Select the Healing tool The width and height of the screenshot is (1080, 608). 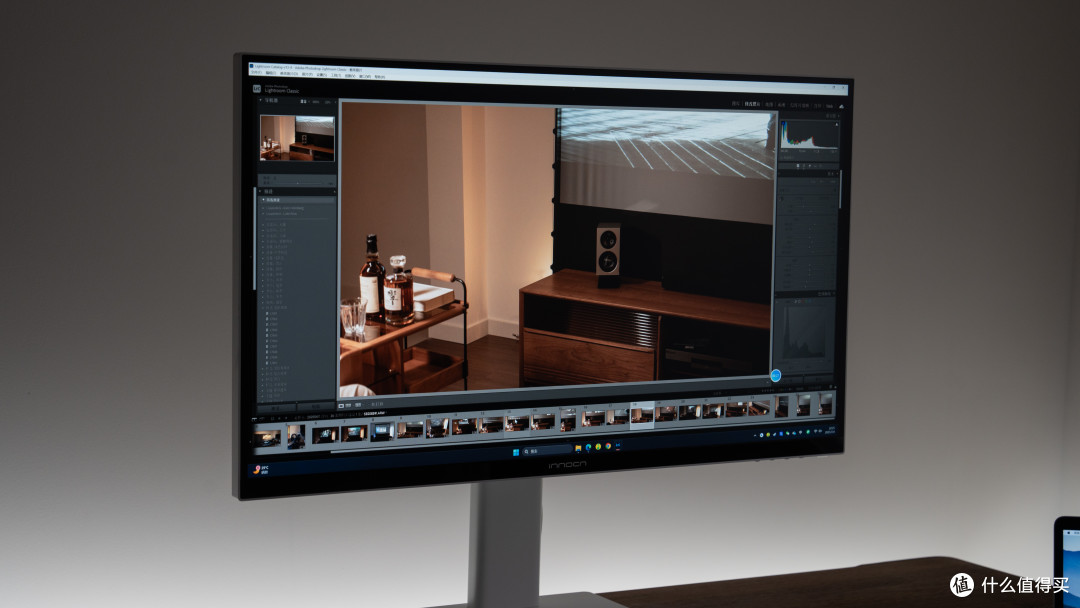809,166
